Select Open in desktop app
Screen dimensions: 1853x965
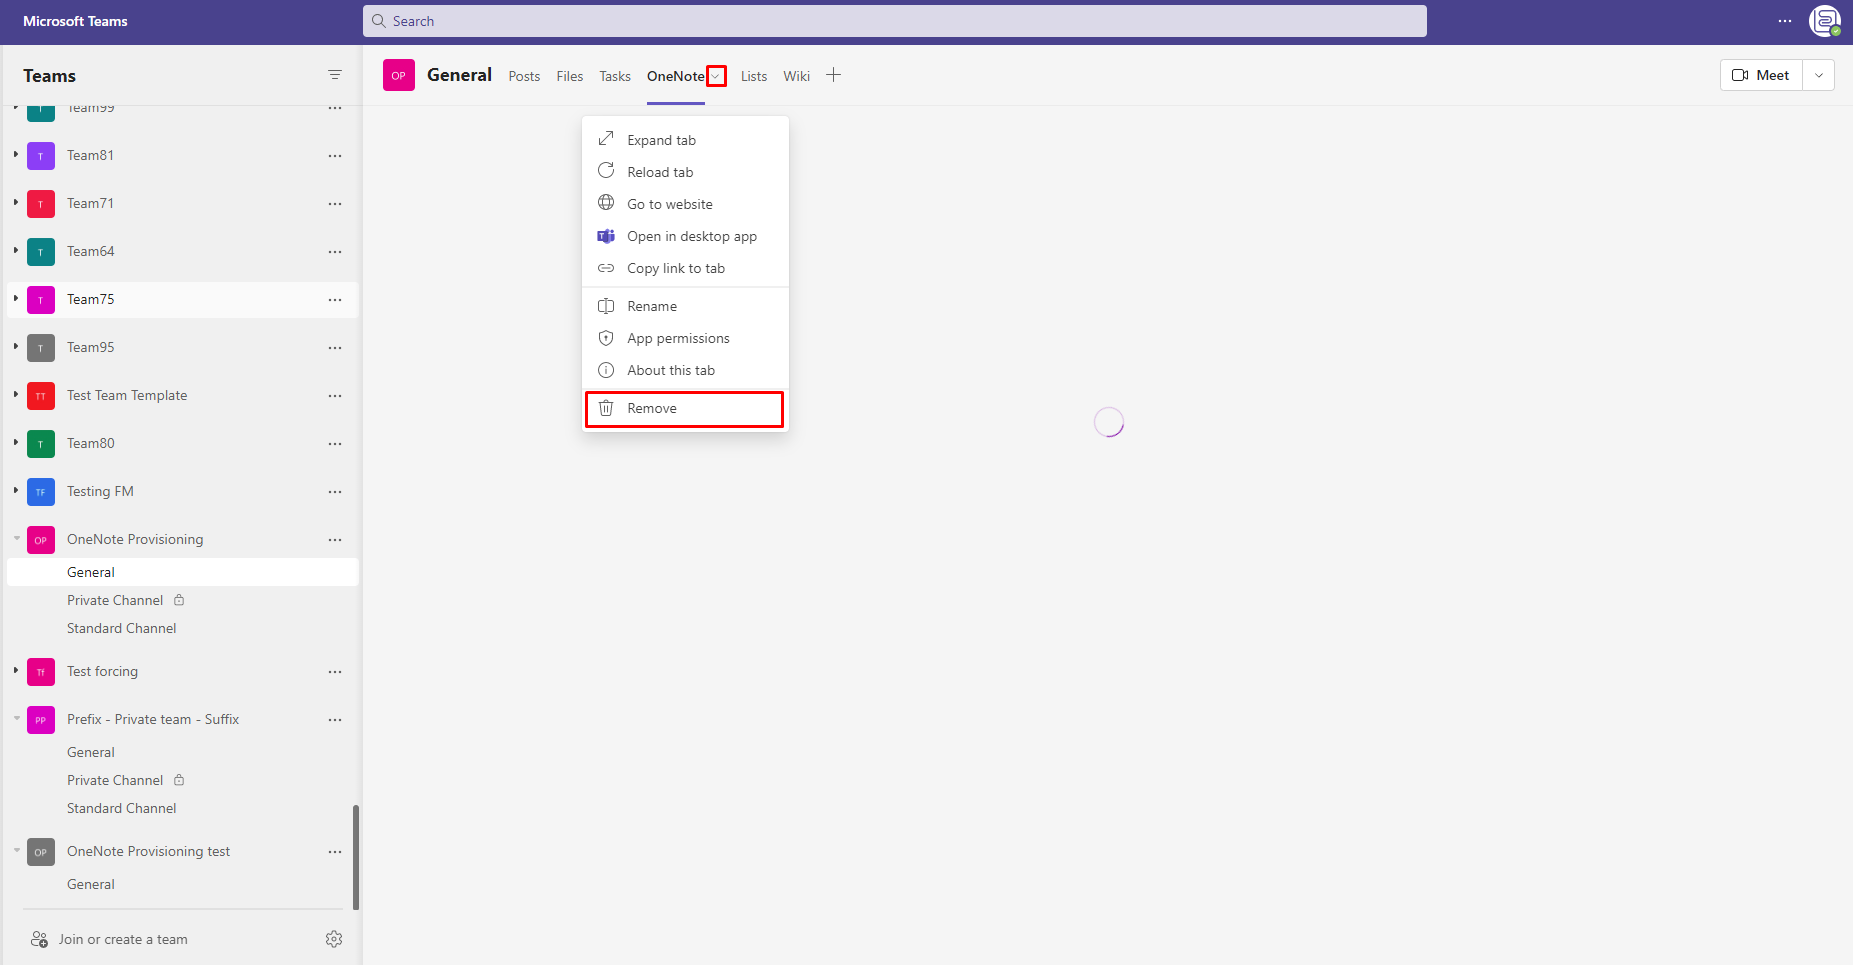click(x=685, y=236)
